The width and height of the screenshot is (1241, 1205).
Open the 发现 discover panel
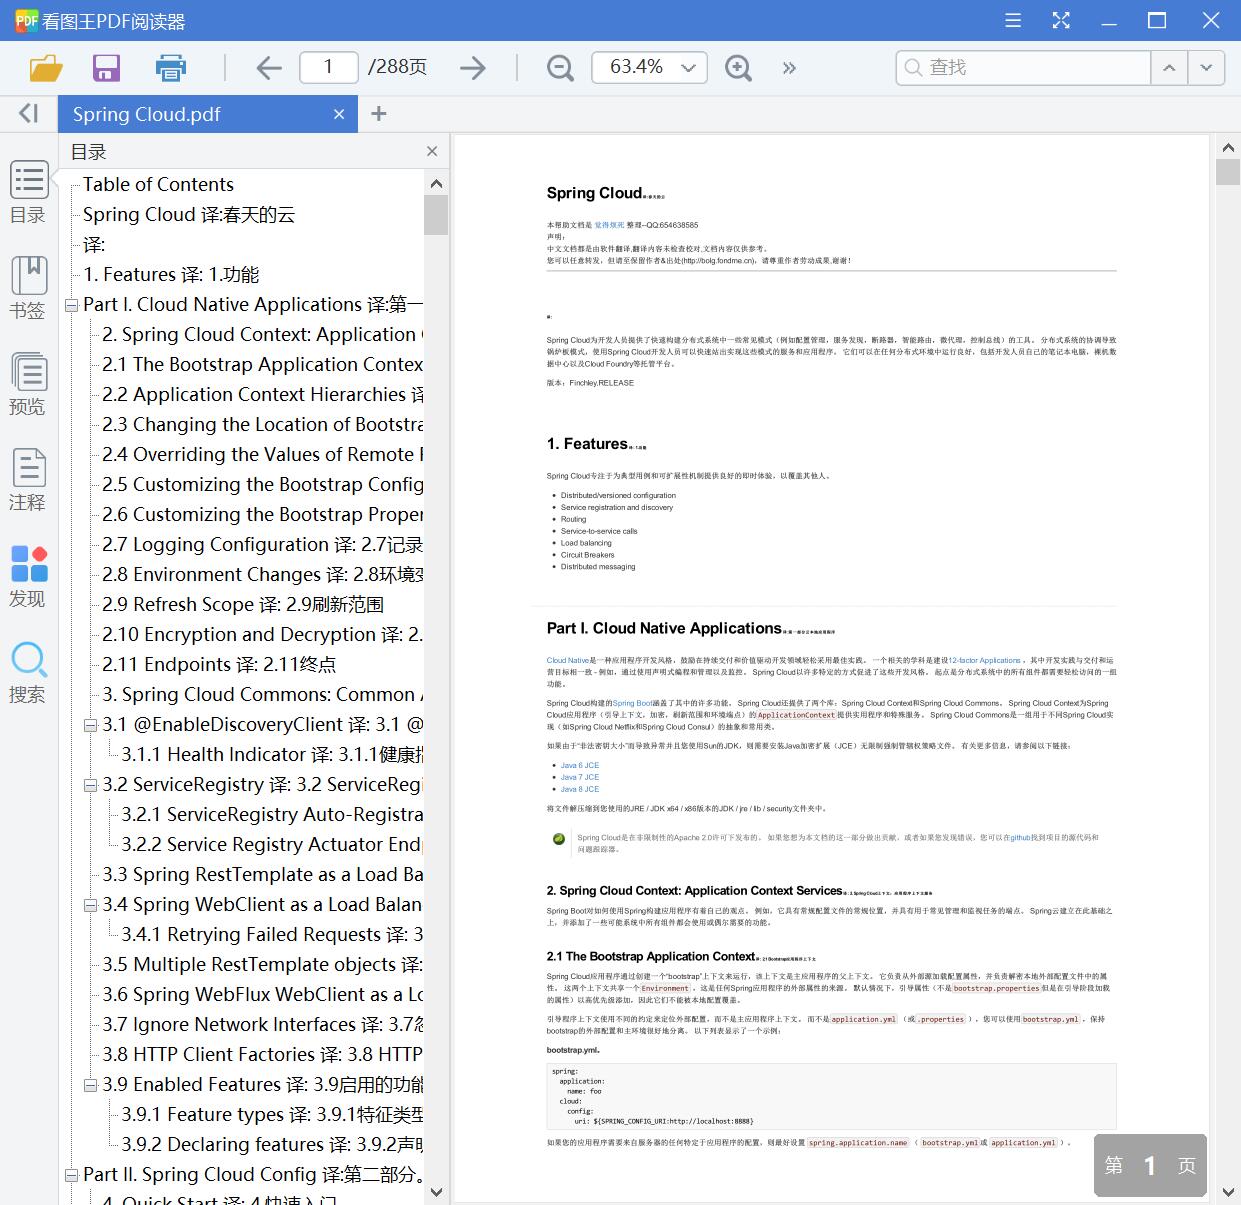[28, 577]
